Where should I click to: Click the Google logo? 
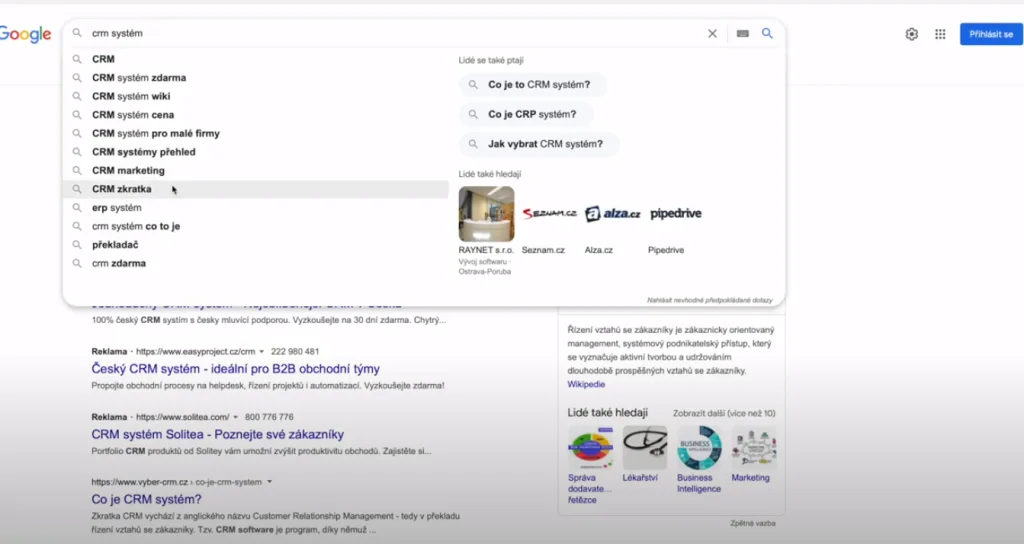point(25,35)
